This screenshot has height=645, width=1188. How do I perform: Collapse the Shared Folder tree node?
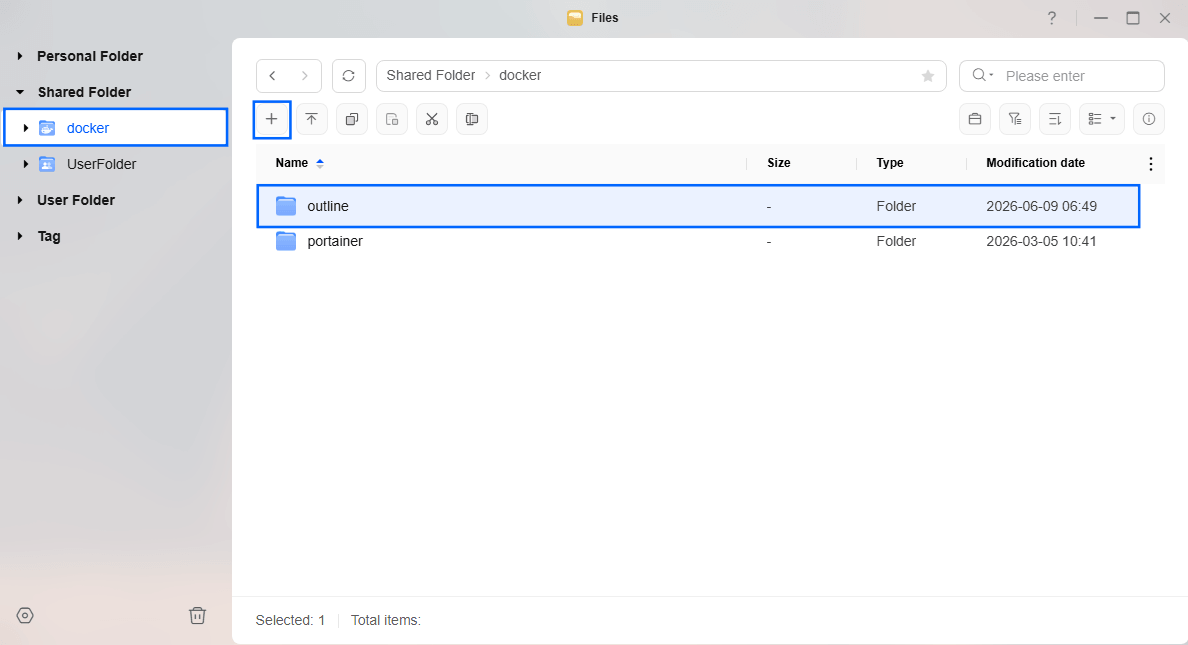pos(20,92)
